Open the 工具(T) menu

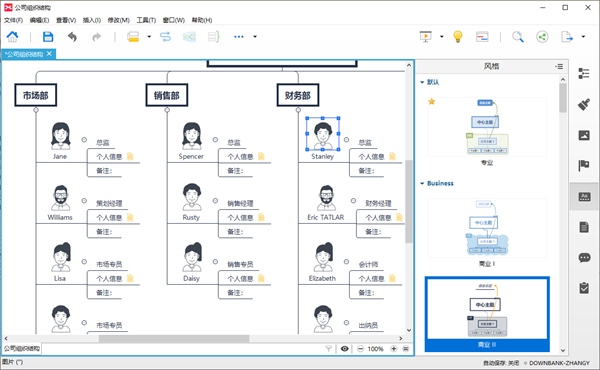pyautogui.click(x=146, y=20)
